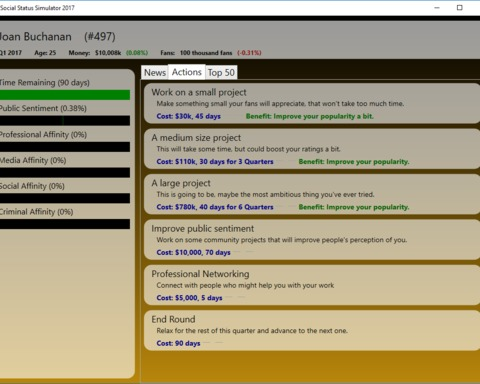
Task: Click the Public Sentiment progress bar
Action: click(x=65, y=121)
